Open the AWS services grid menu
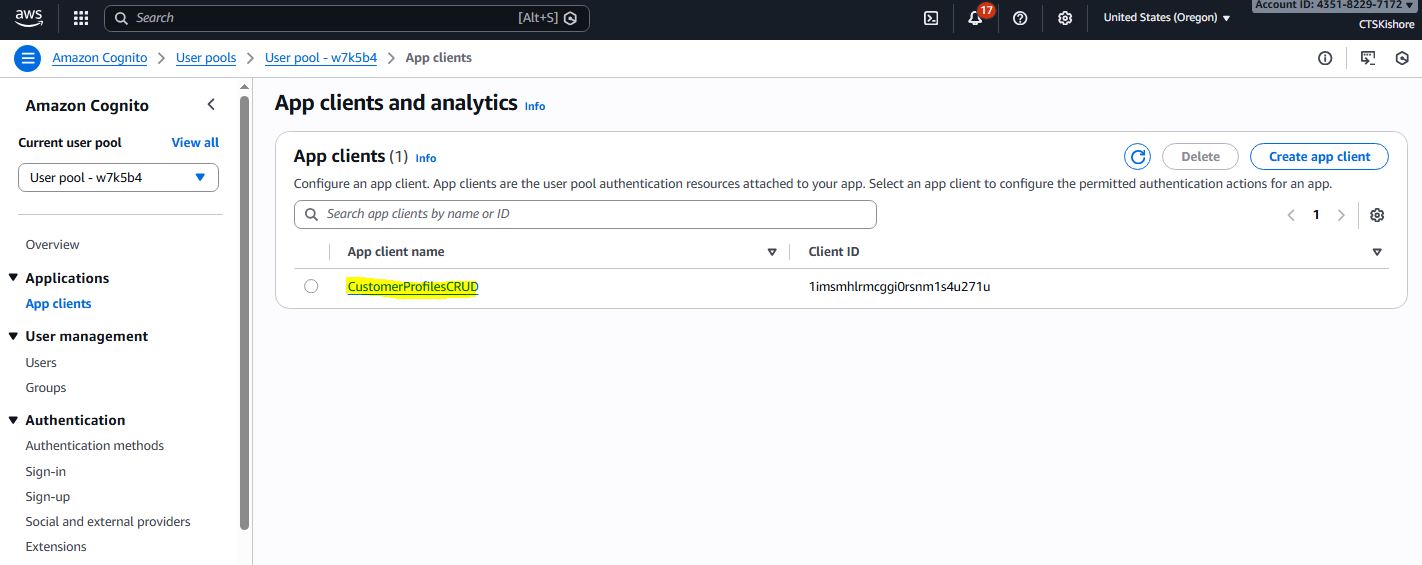Image resolution: width=1422 pixels, height=565 pixels. [x=81, y=18]
